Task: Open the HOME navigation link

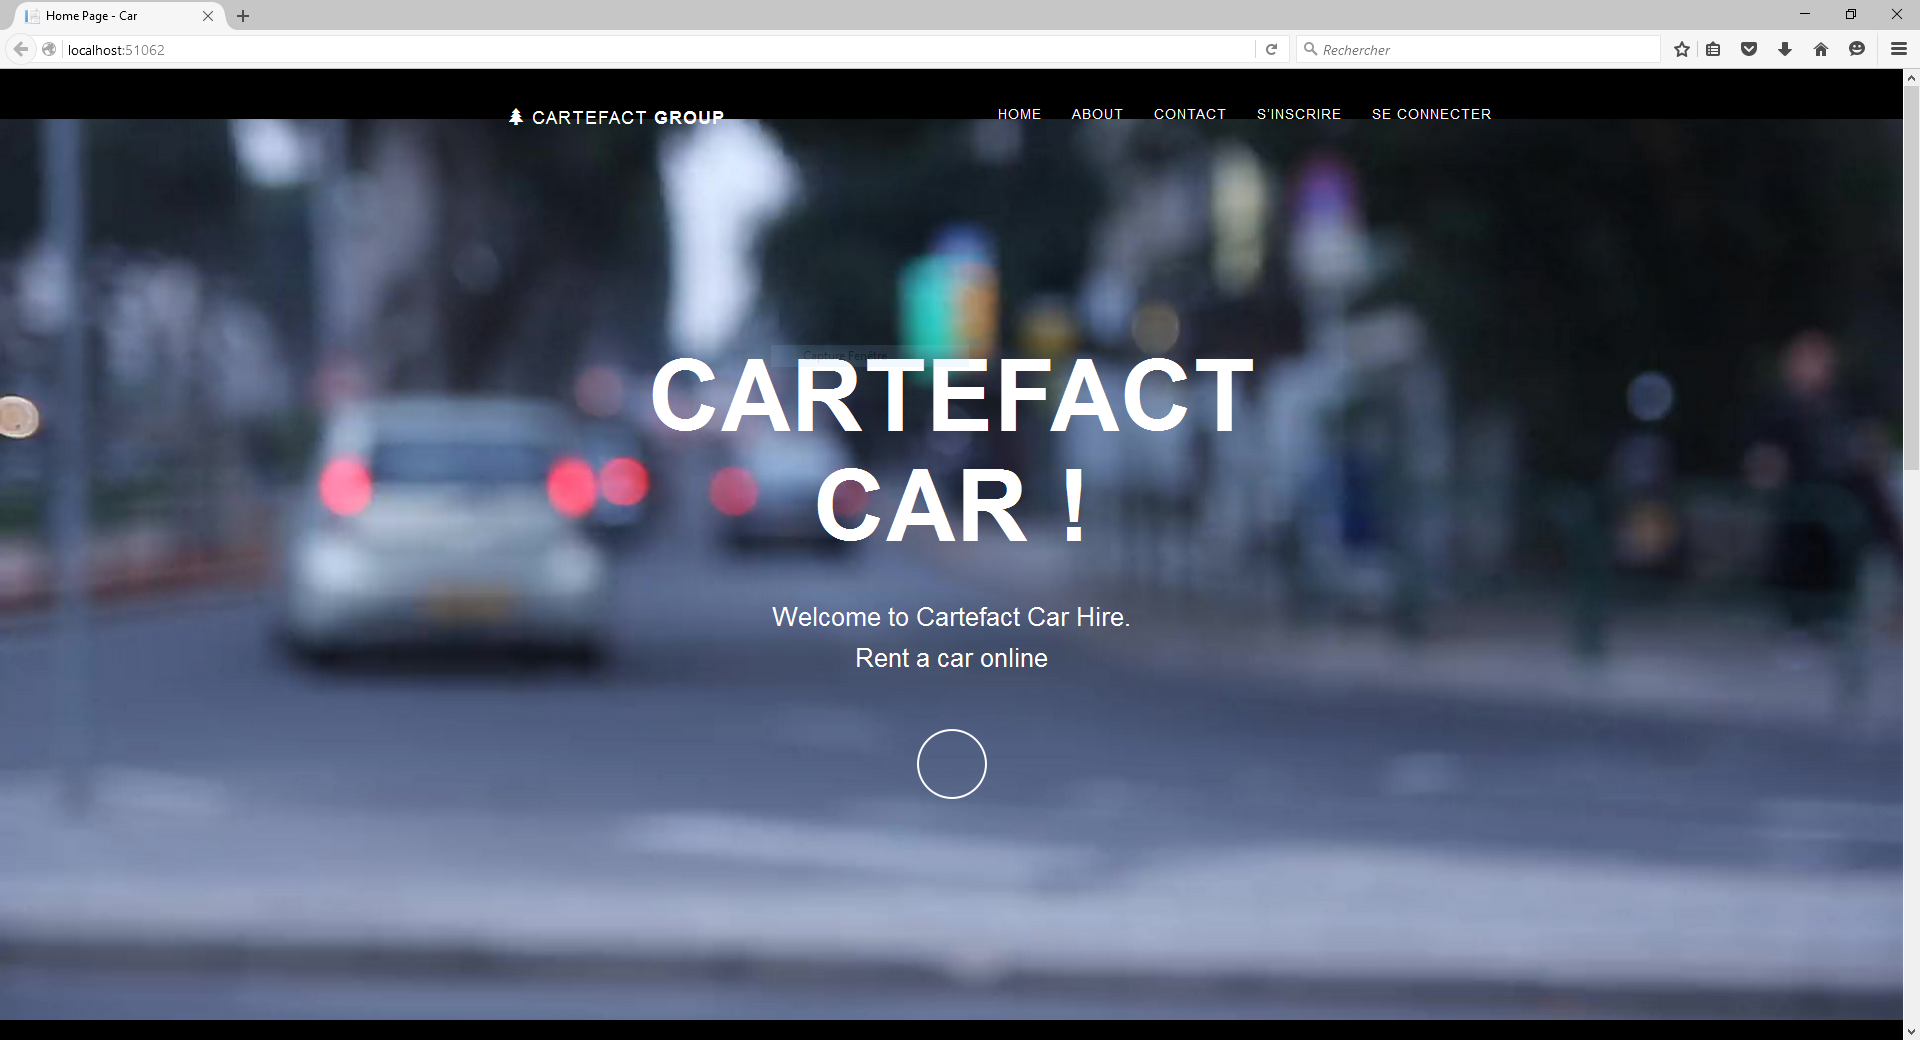Action: click(1019, 114)
